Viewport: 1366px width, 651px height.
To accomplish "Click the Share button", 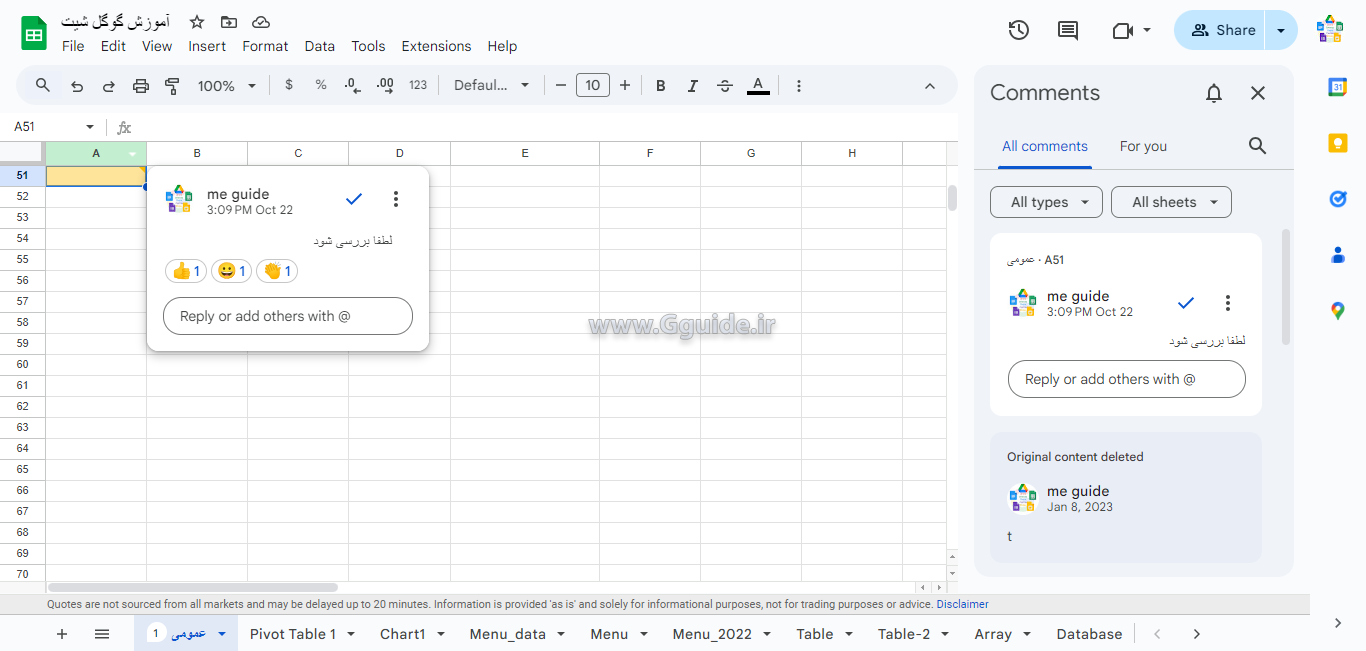I will click(x=1222, y=30).
